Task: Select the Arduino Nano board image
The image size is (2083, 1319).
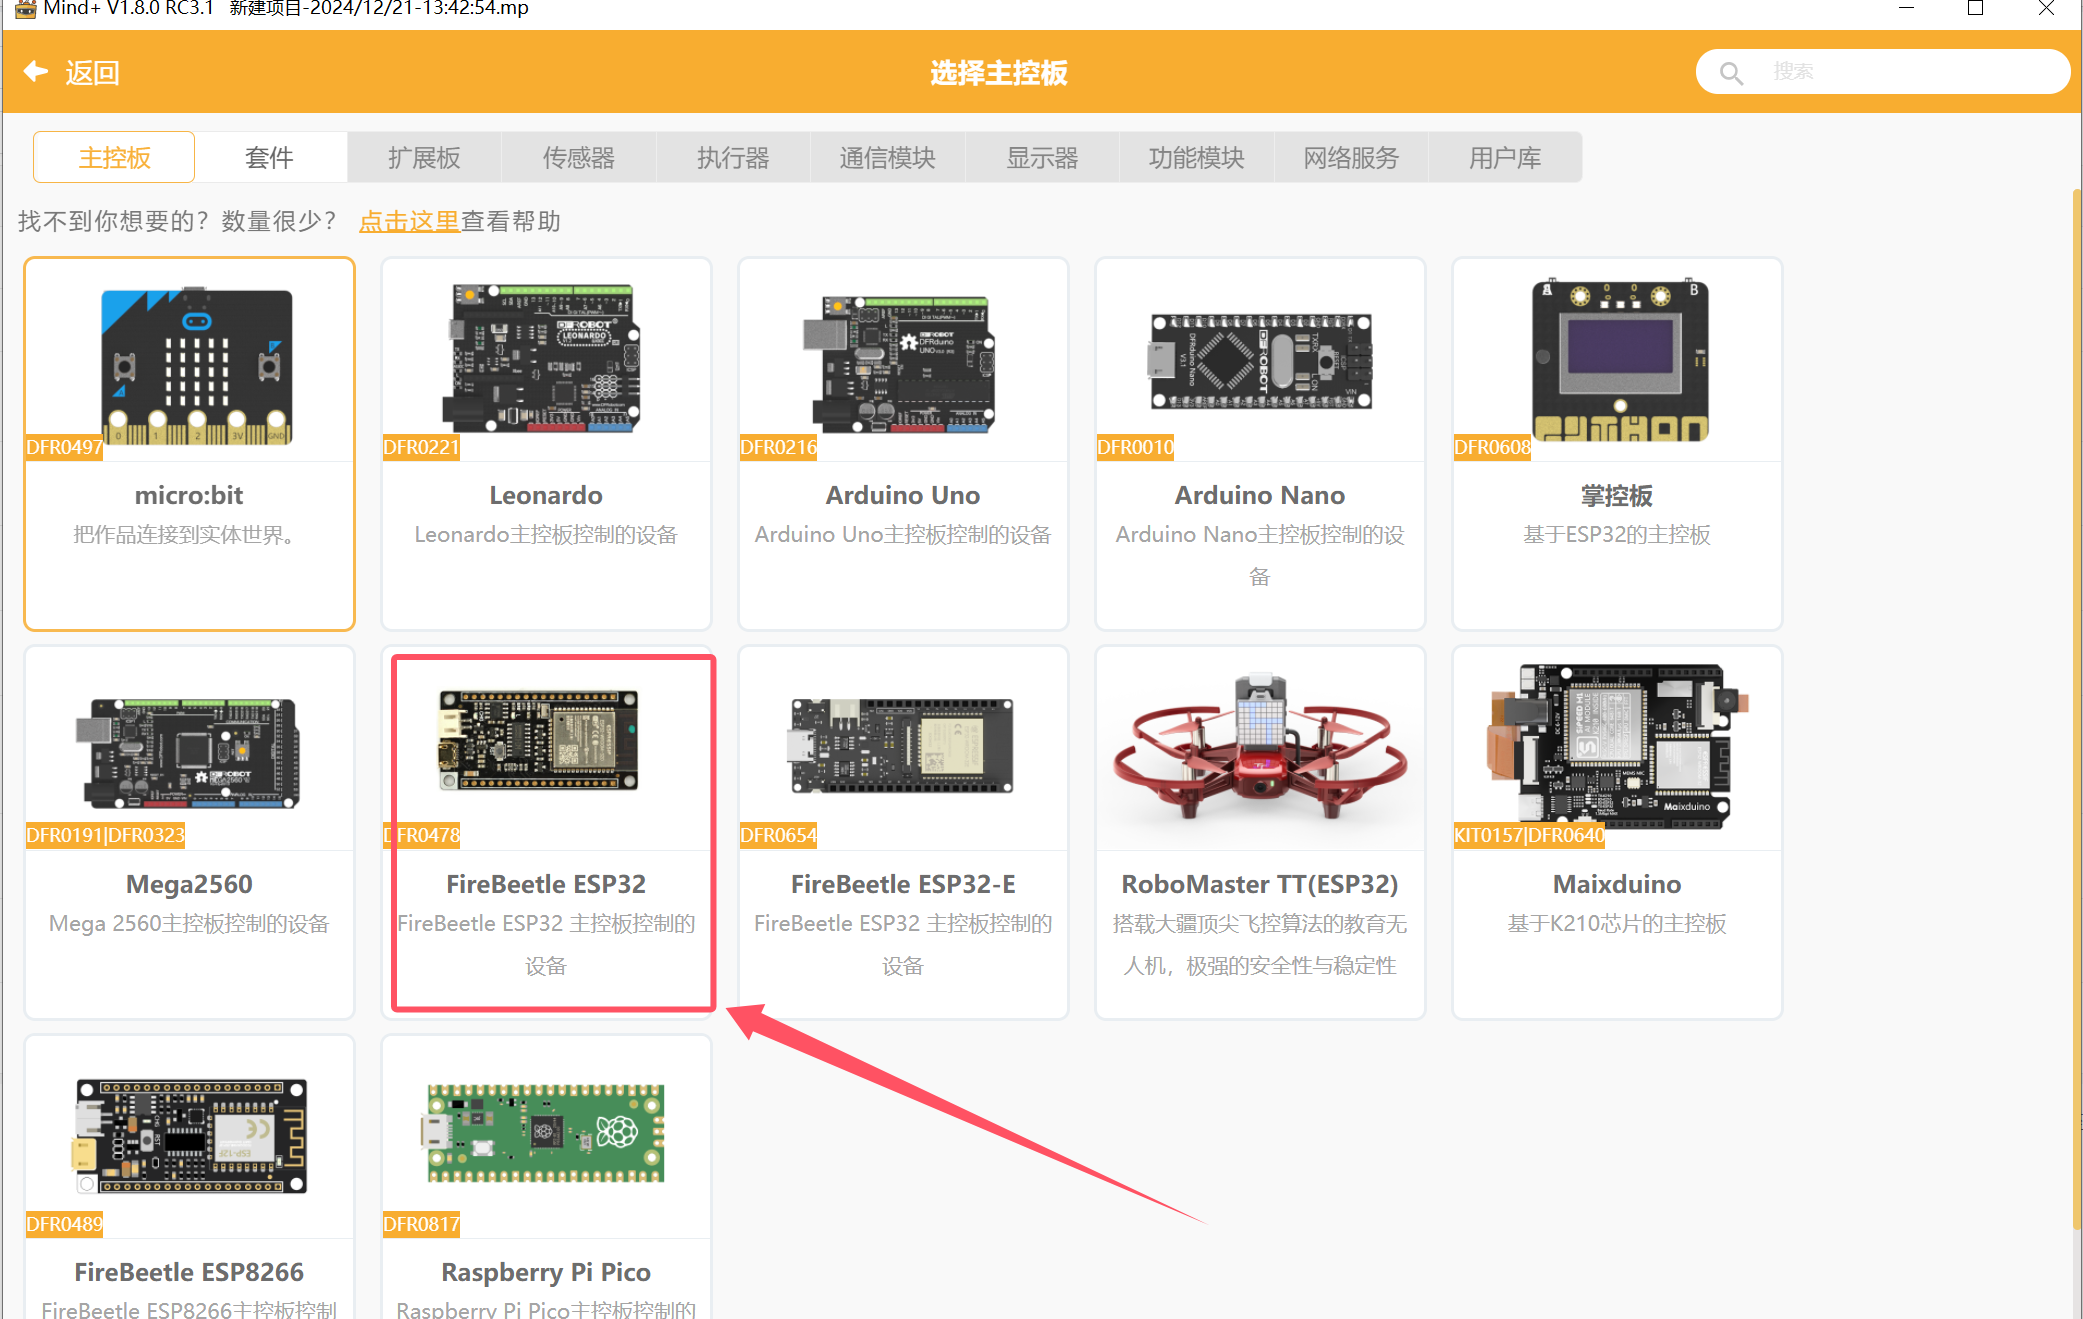Action: coord(1260,361)
